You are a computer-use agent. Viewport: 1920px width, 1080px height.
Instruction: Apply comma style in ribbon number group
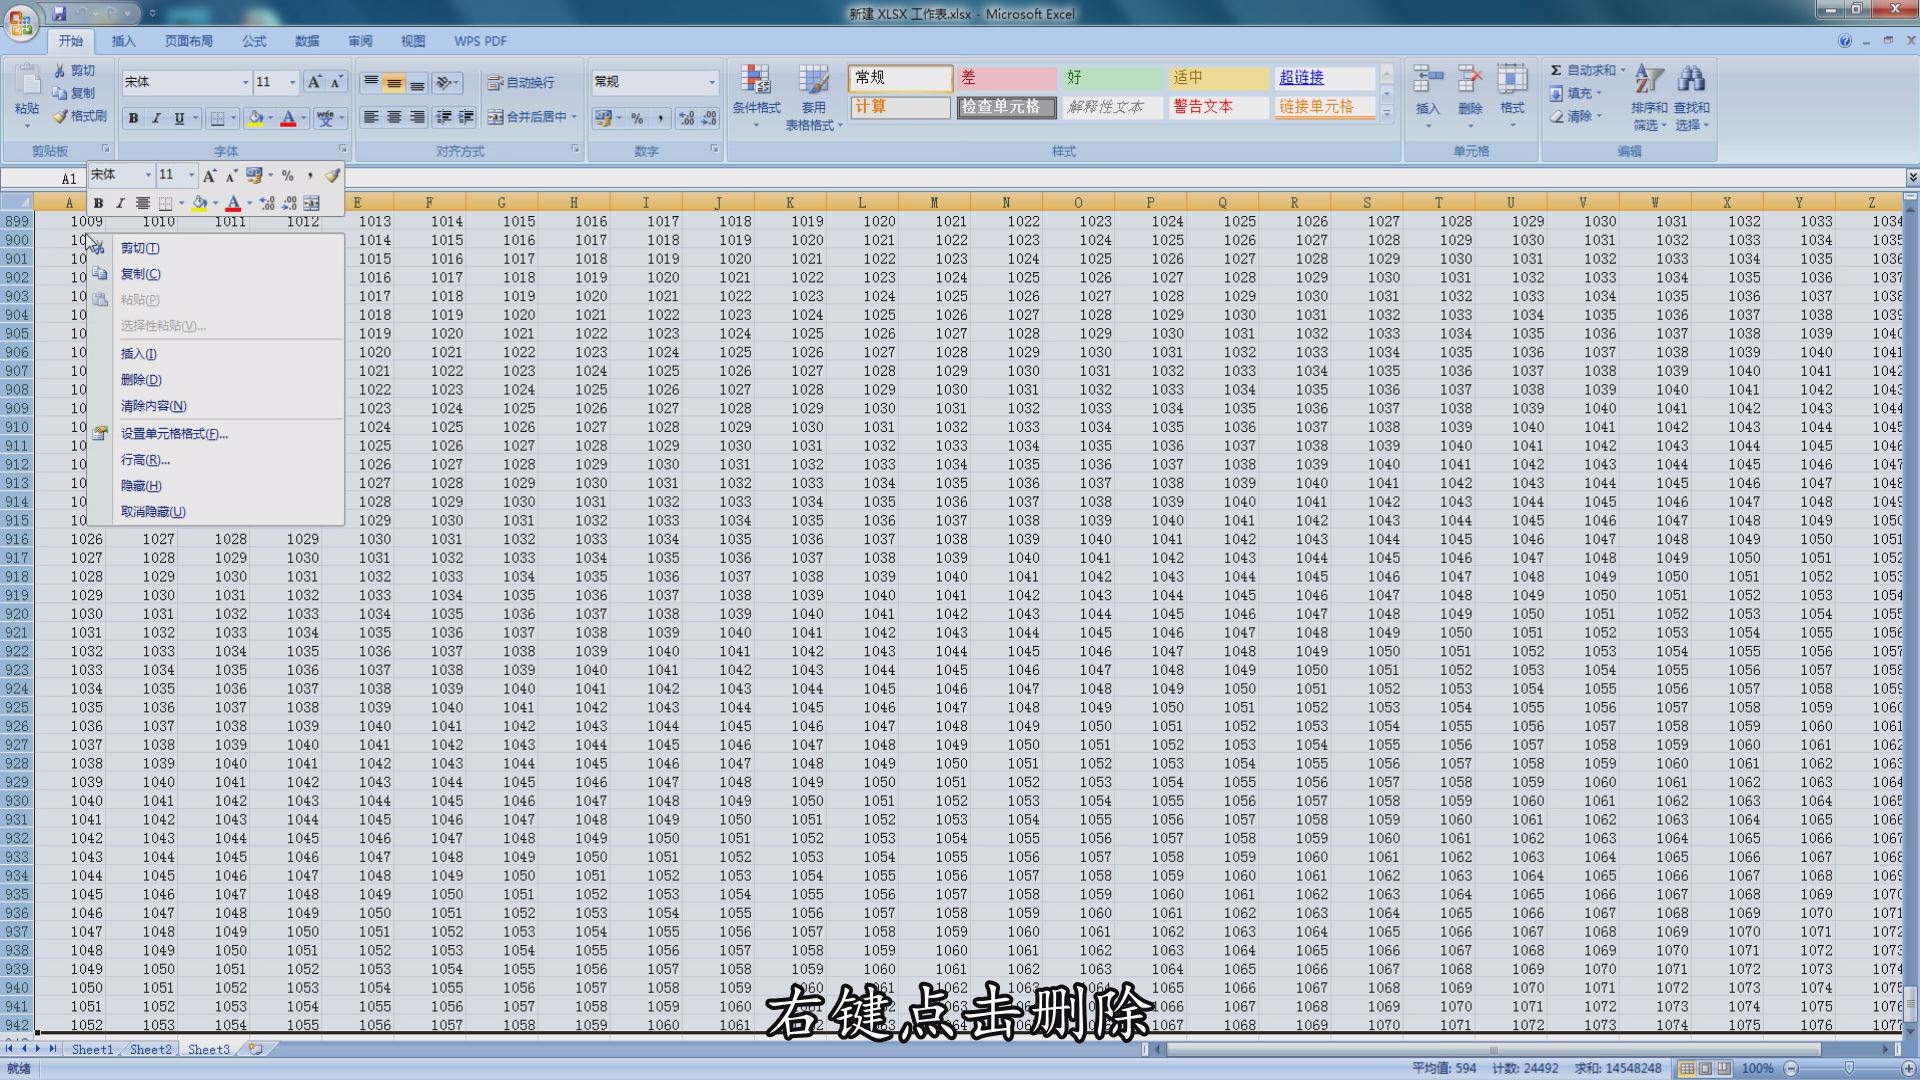661,118
